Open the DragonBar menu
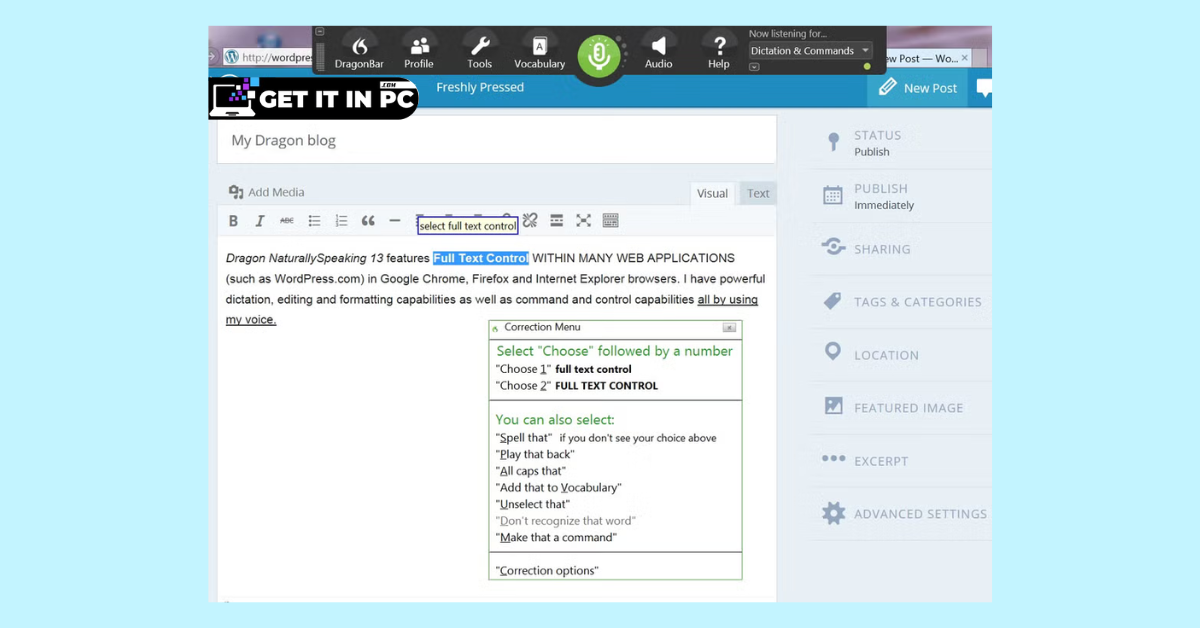 (360, 52)
